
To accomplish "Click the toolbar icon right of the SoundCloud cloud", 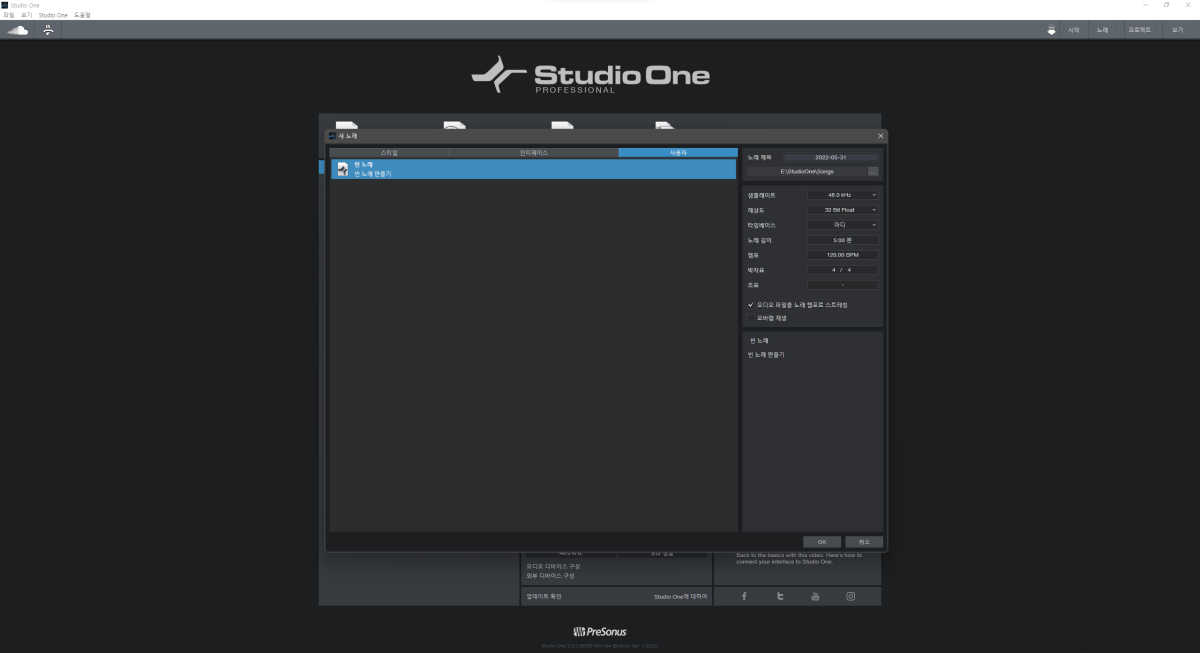I will click(48, 30).
